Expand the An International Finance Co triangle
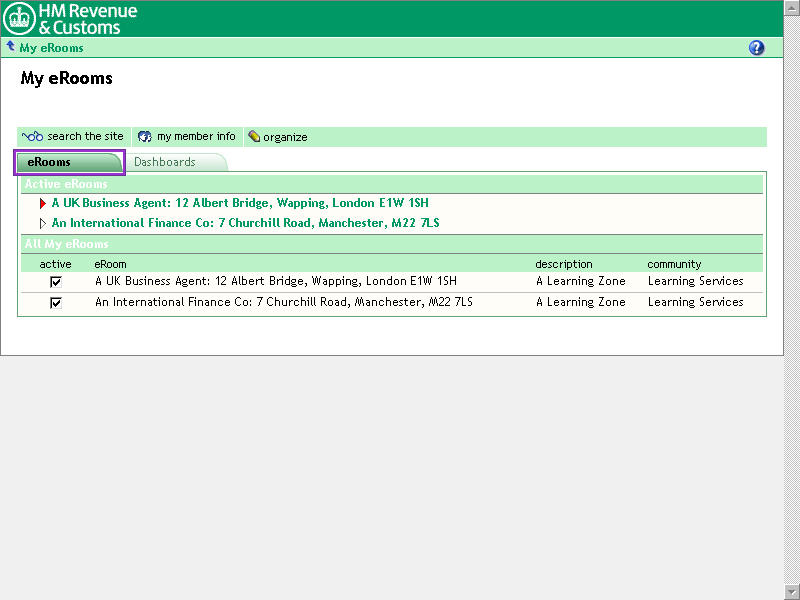The height and width of the screenshot is (600, 800). tap(43, 223)
